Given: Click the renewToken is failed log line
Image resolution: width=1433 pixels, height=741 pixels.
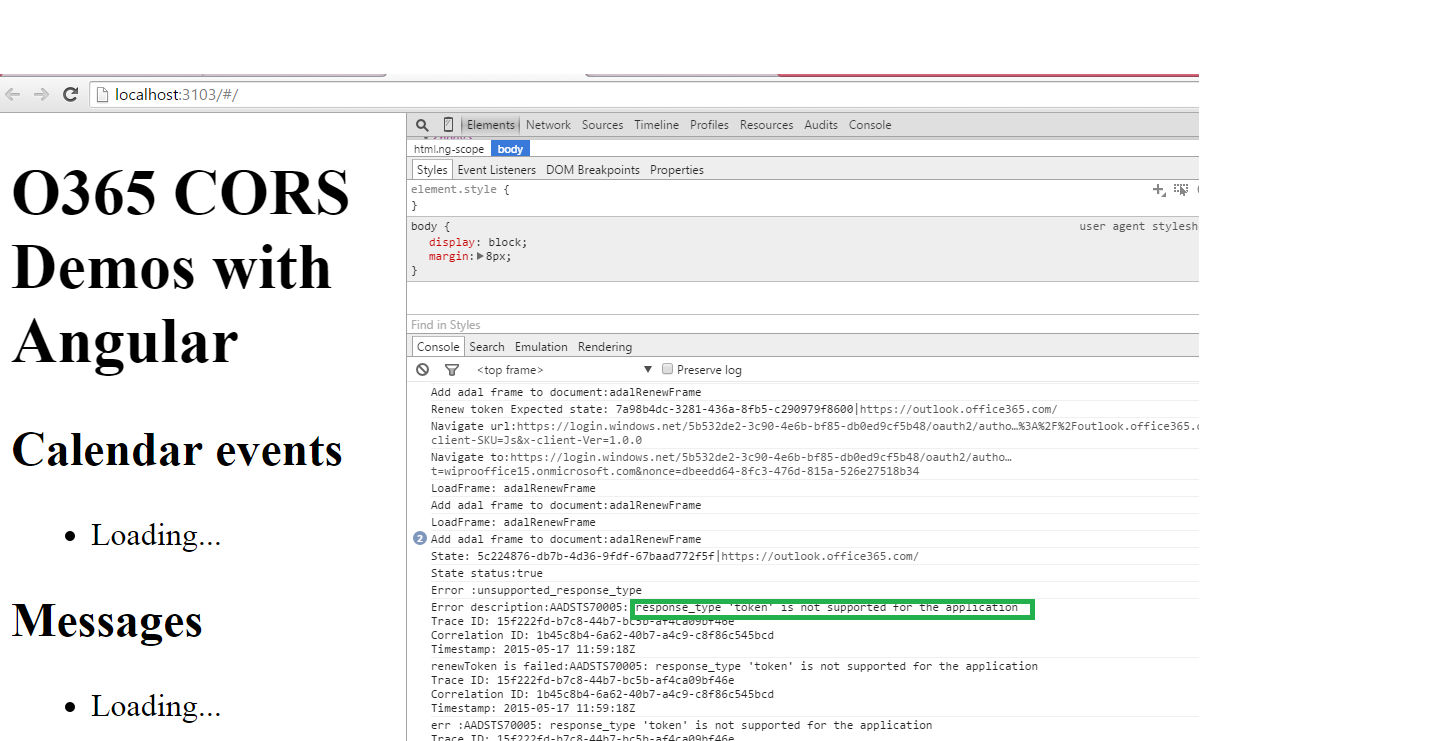Looking at the screenshot, I should [734, 666].
